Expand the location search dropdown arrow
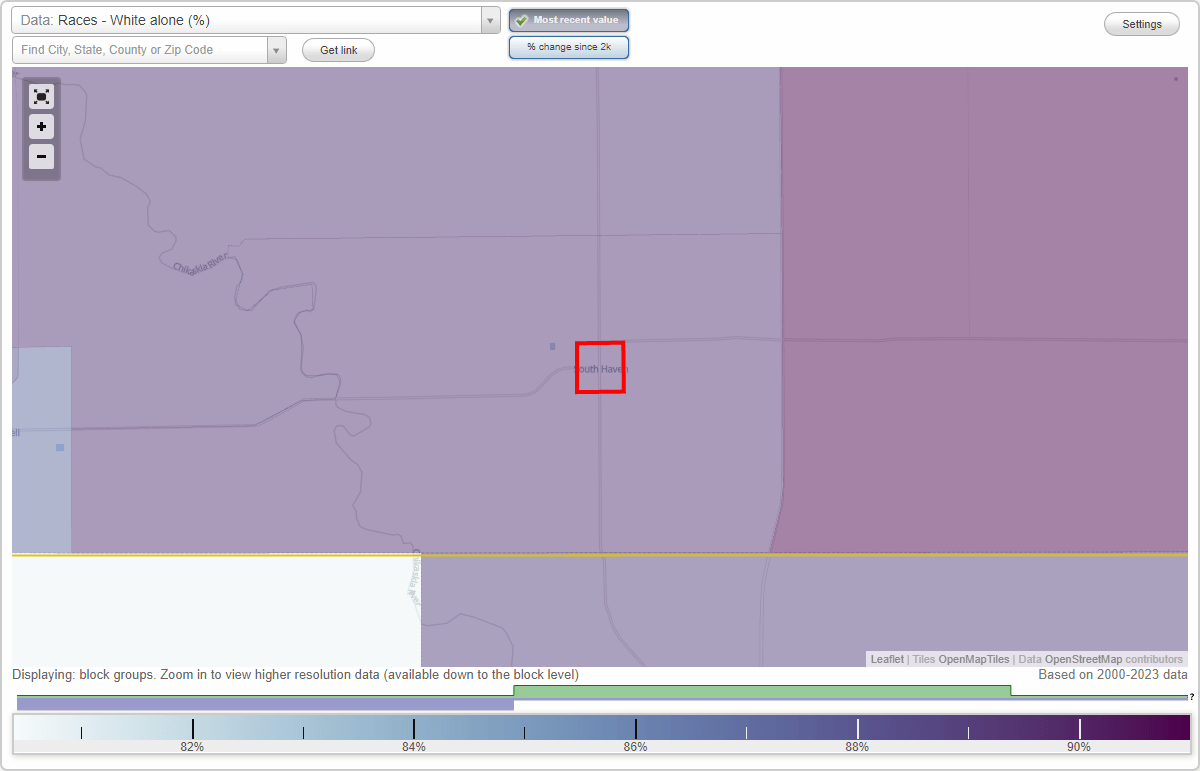 tap(277, 50)
